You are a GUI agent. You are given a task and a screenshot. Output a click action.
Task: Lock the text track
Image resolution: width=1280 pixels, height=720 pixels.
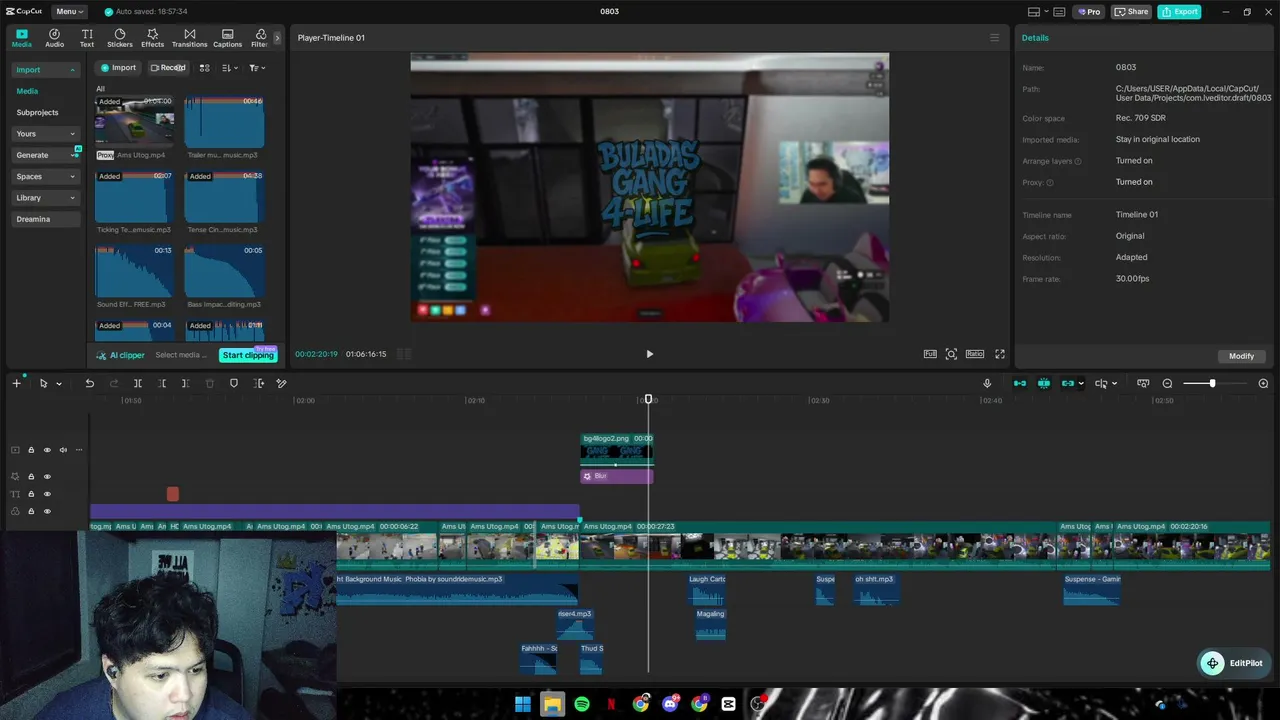(31, 494)
